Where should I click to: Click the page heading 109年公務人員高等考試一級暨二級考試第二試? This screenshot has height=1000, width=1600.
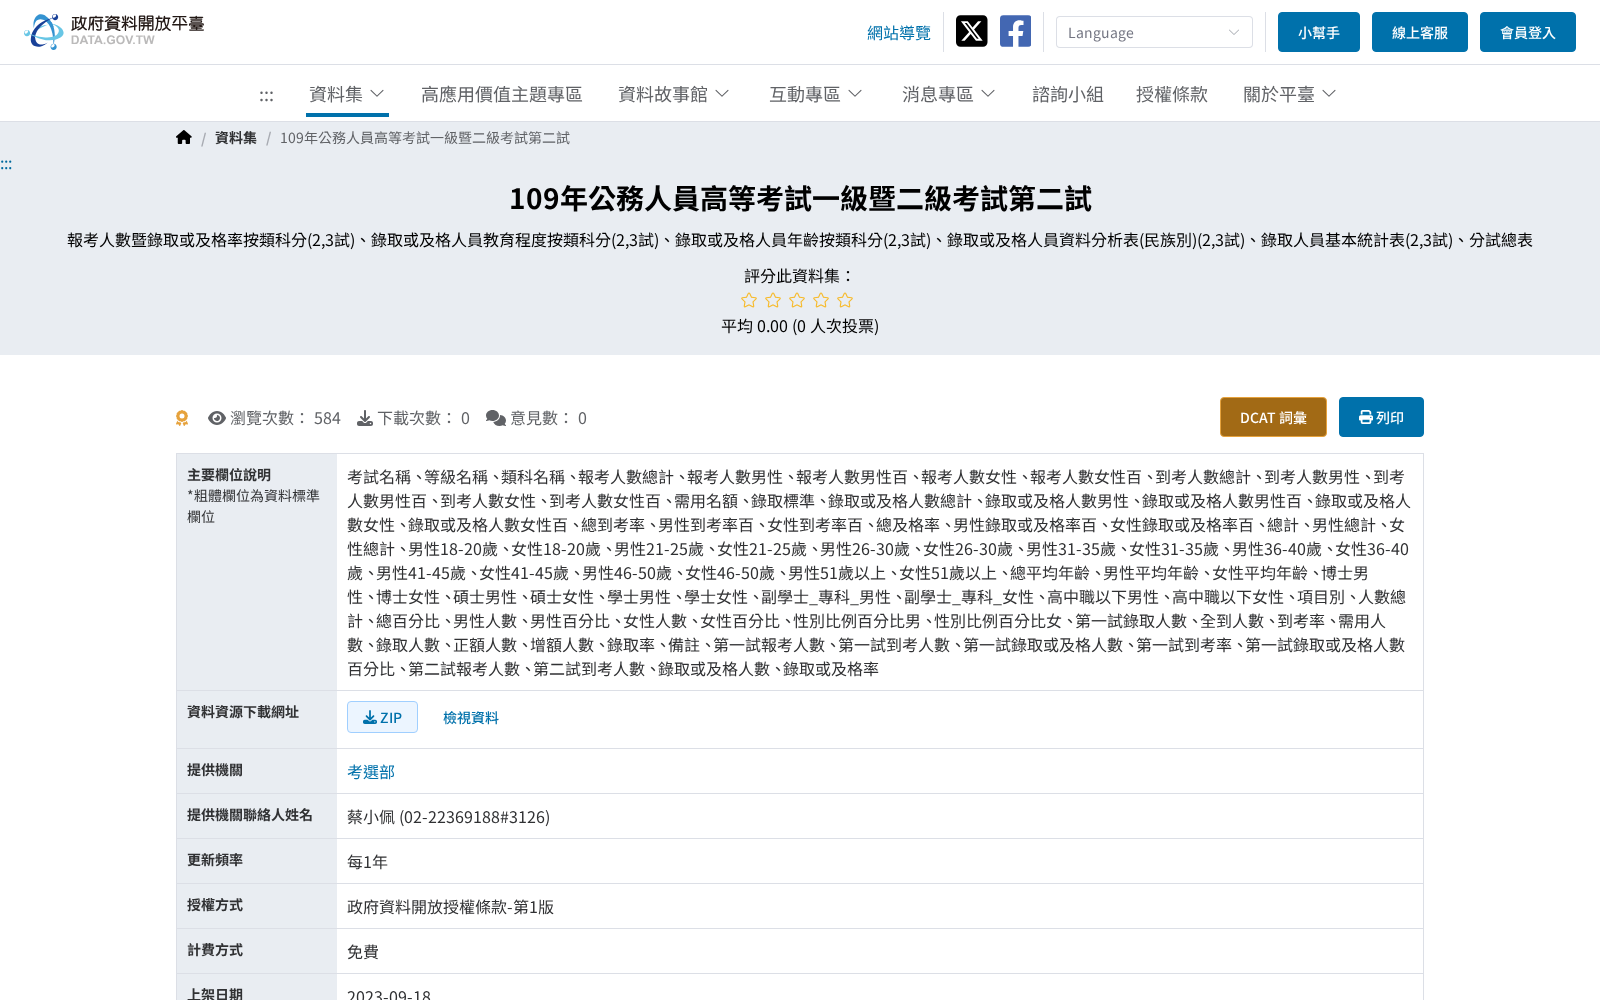pyautogui.click(x=800, y=199)
